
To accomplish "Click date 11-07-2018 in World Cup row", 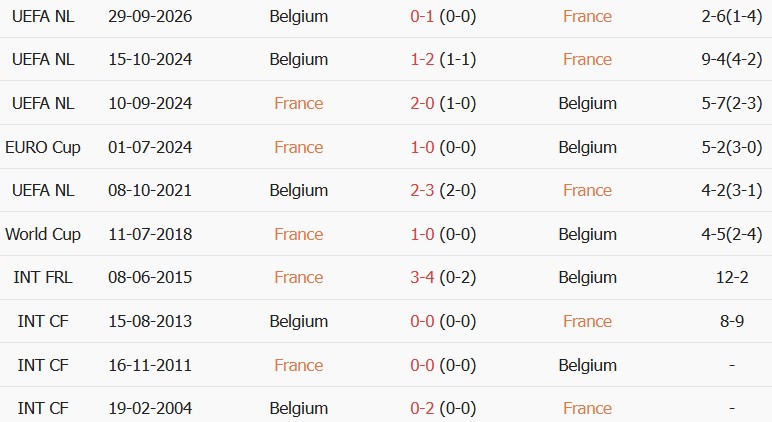I will click(150, 234).
